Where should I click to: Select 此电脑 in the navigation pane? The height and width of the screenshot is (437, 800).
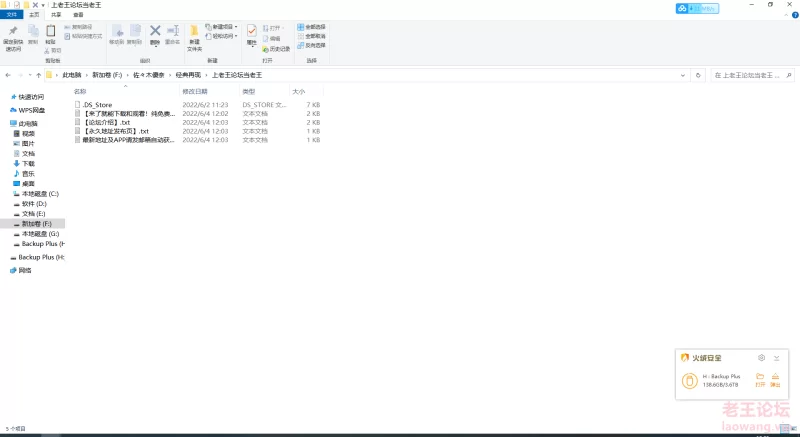coord(28,123)
